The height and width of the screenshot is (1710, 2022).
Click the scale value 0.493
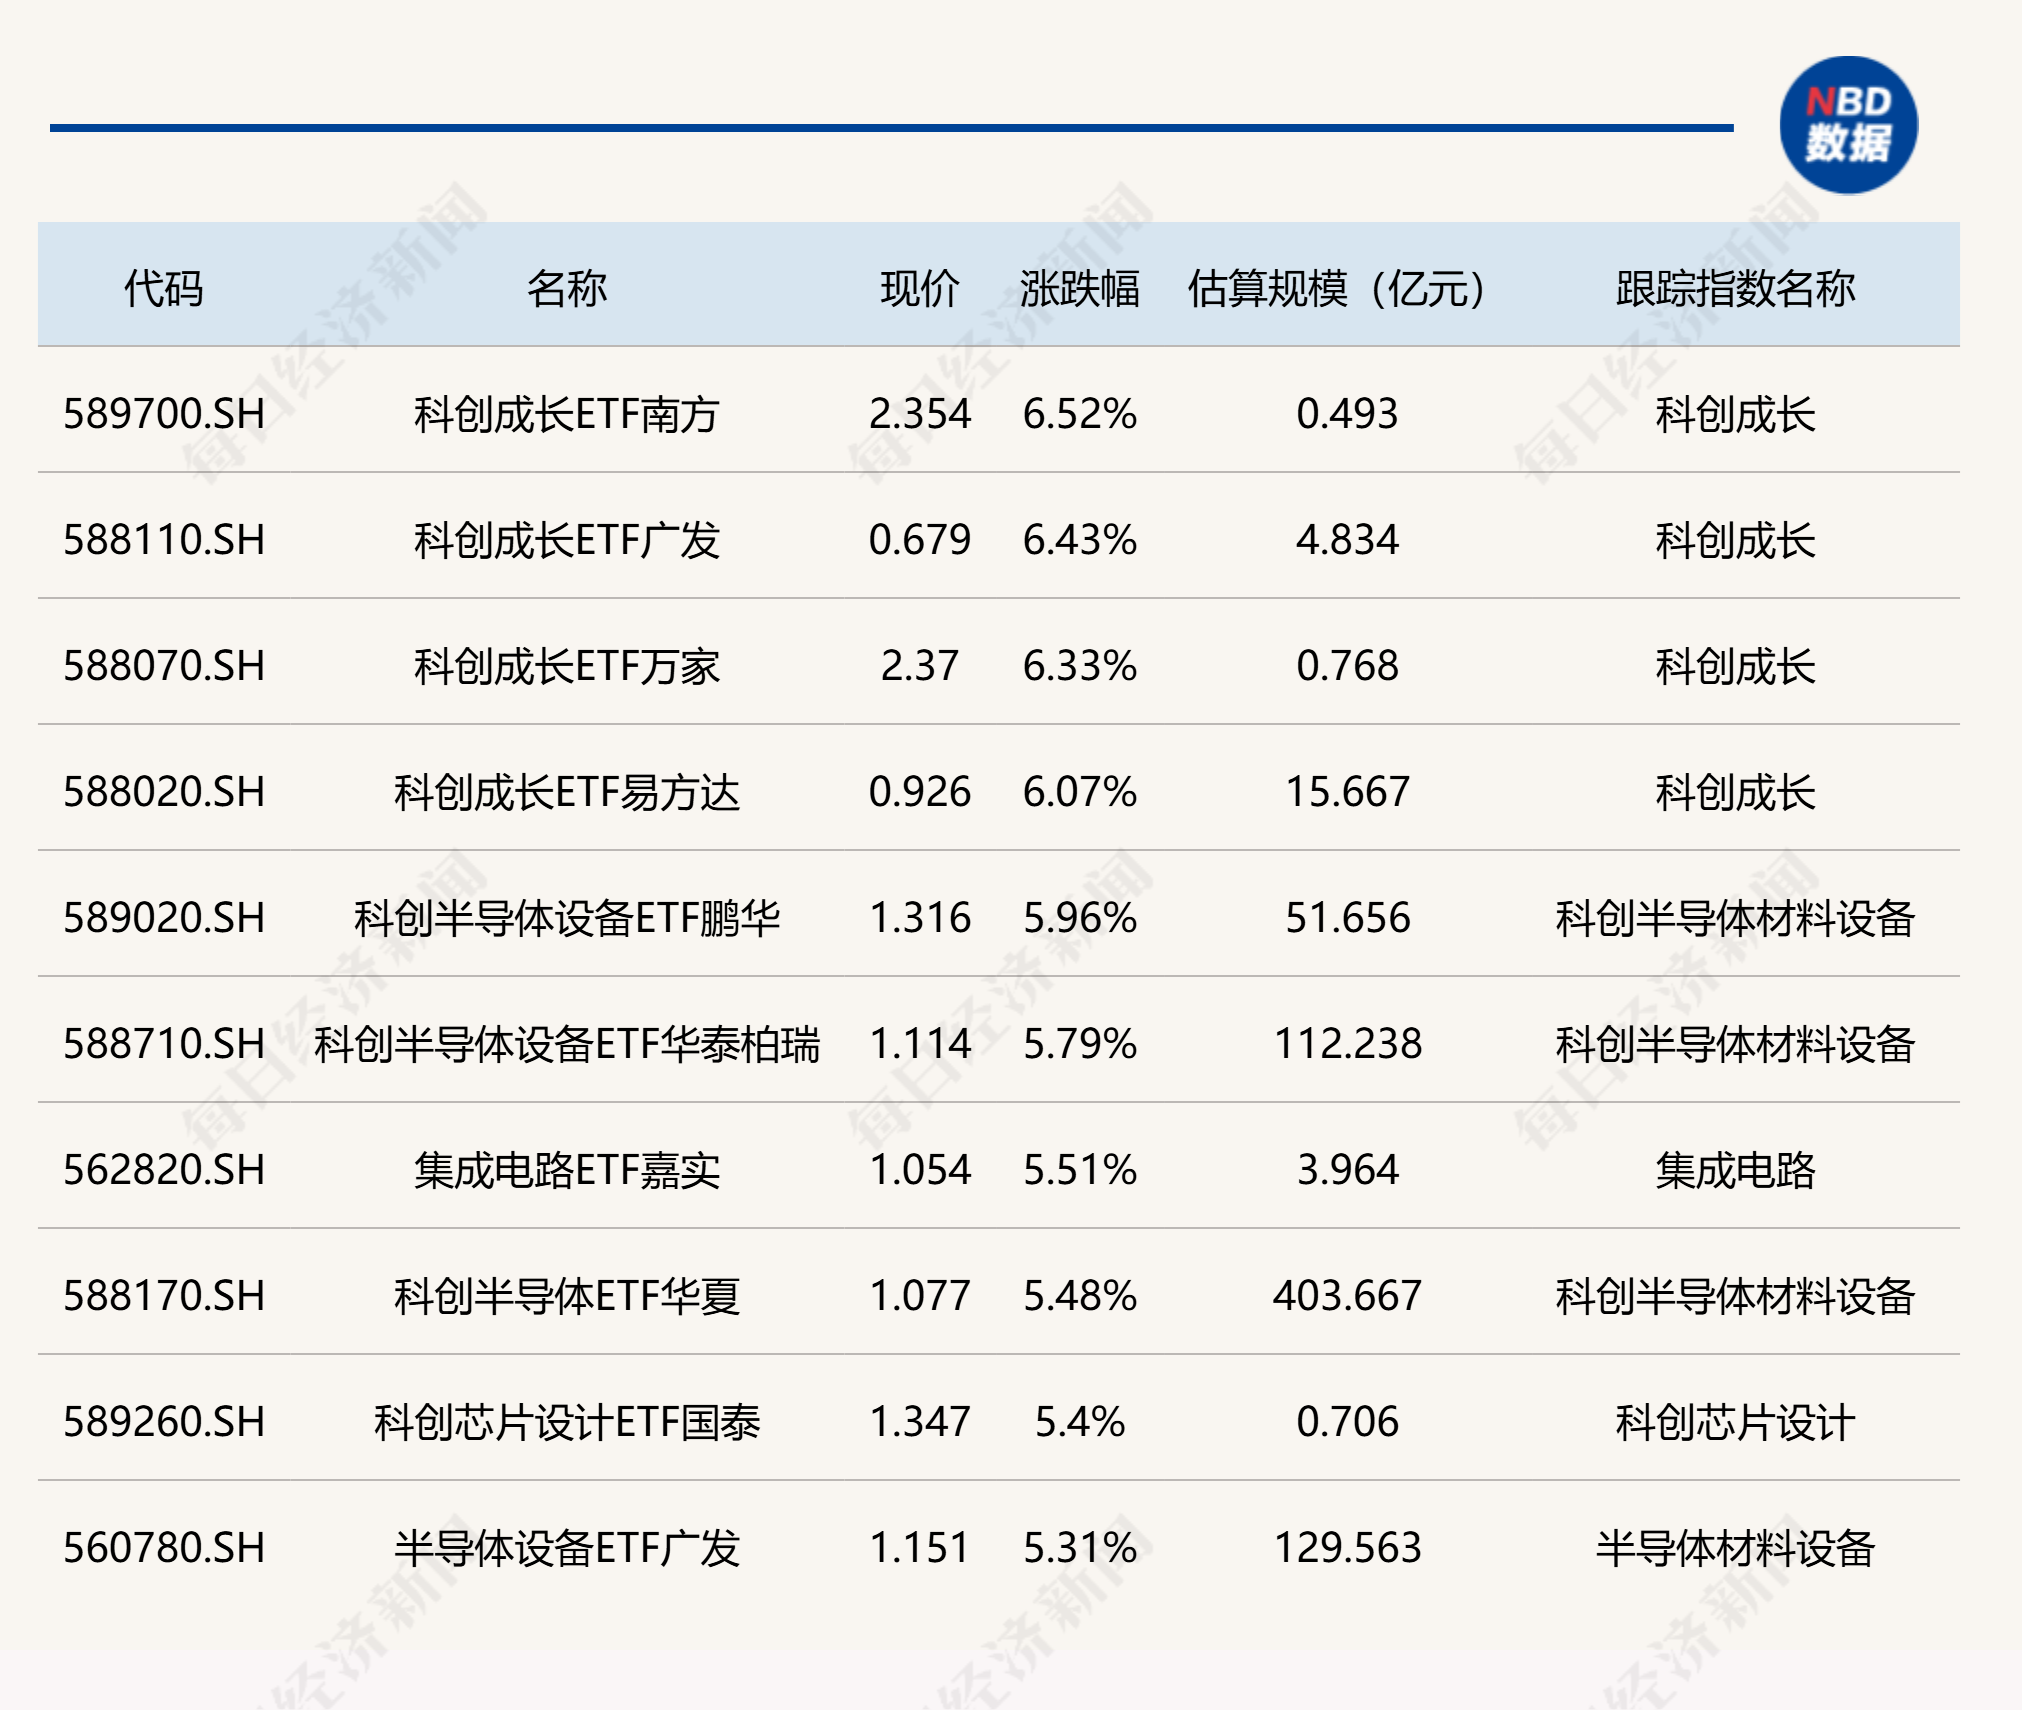coord(1347,414)
